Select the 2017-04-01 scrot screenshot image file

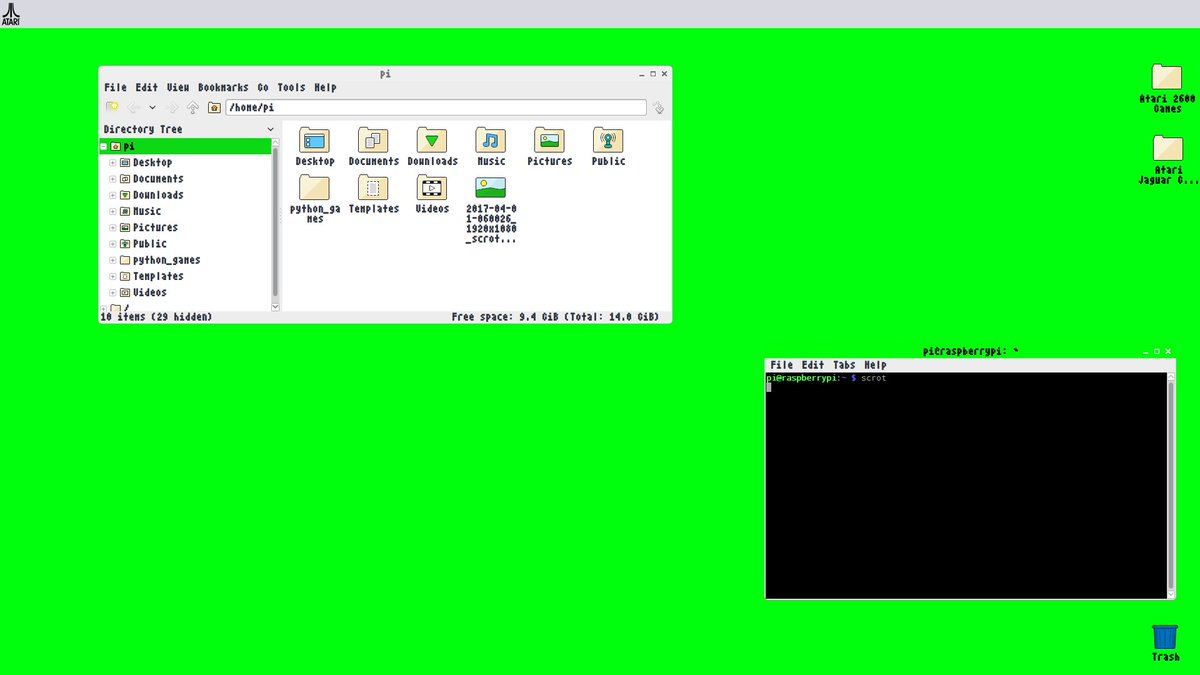tap(491, 188)
